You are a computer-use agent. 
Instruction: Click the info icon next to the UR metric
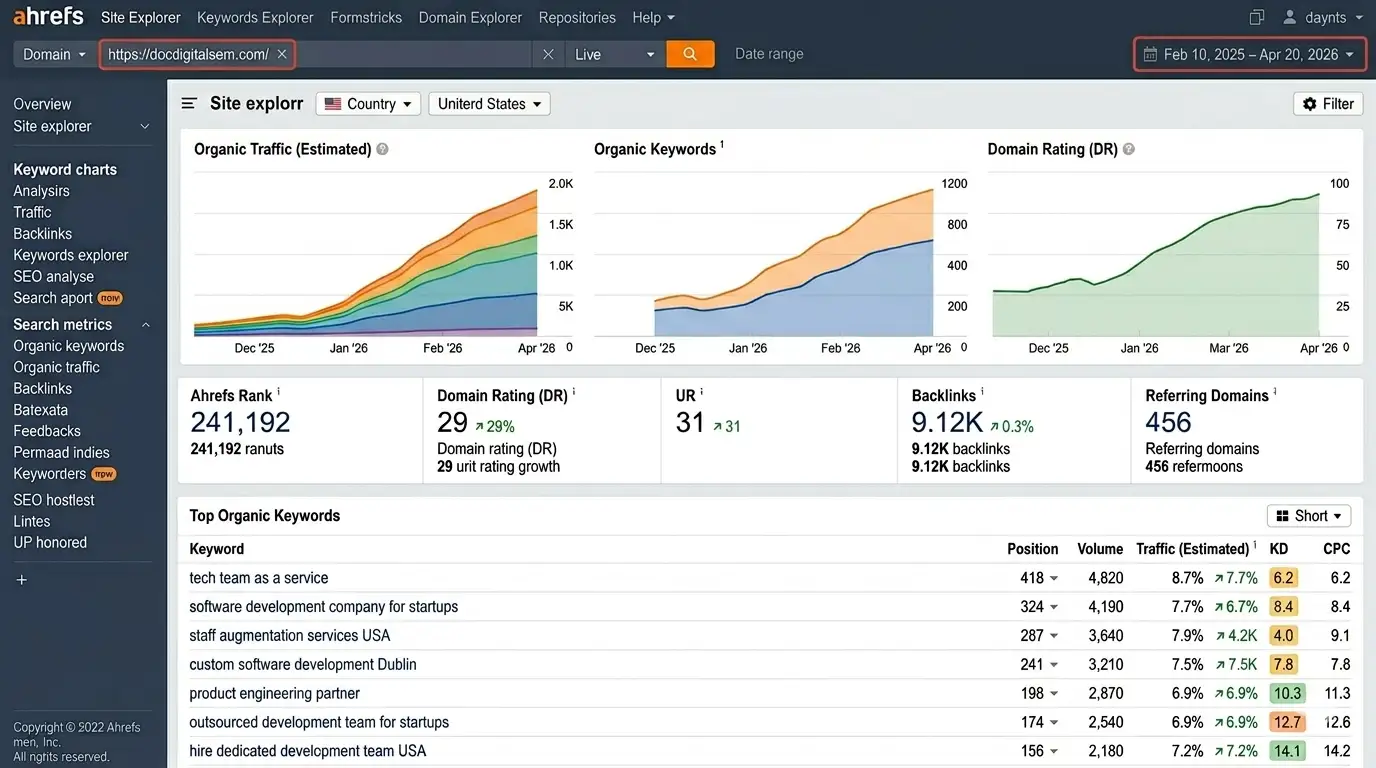tap(701, 392)
